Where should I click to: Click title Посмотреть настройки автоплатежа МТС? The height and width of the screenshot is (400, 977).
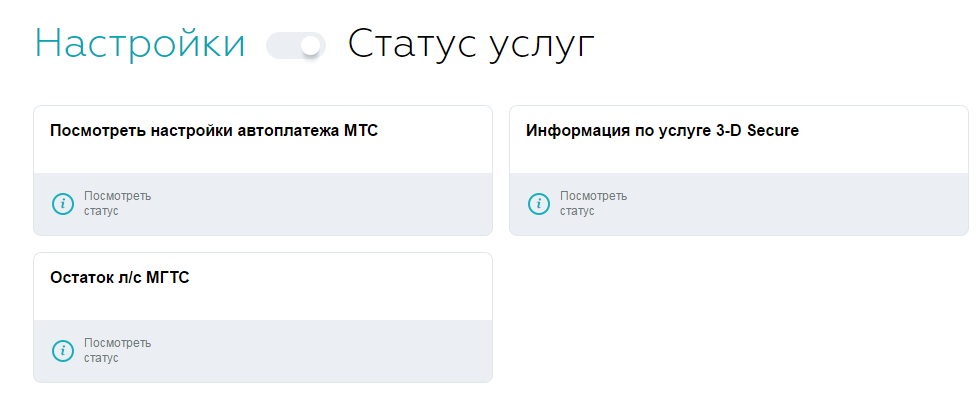[x=214, y=131]
